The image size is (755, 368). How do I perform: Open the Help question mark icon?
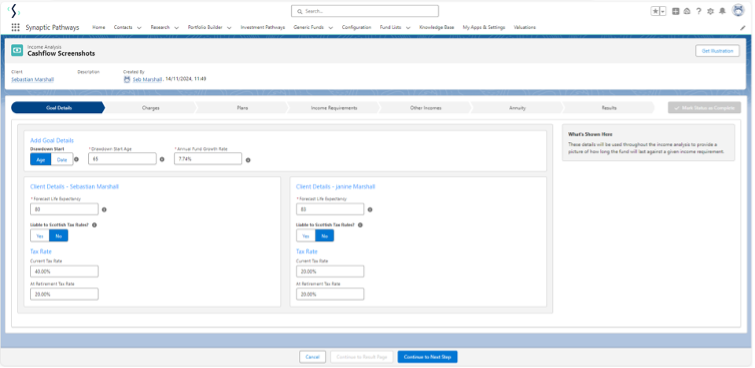699,11
